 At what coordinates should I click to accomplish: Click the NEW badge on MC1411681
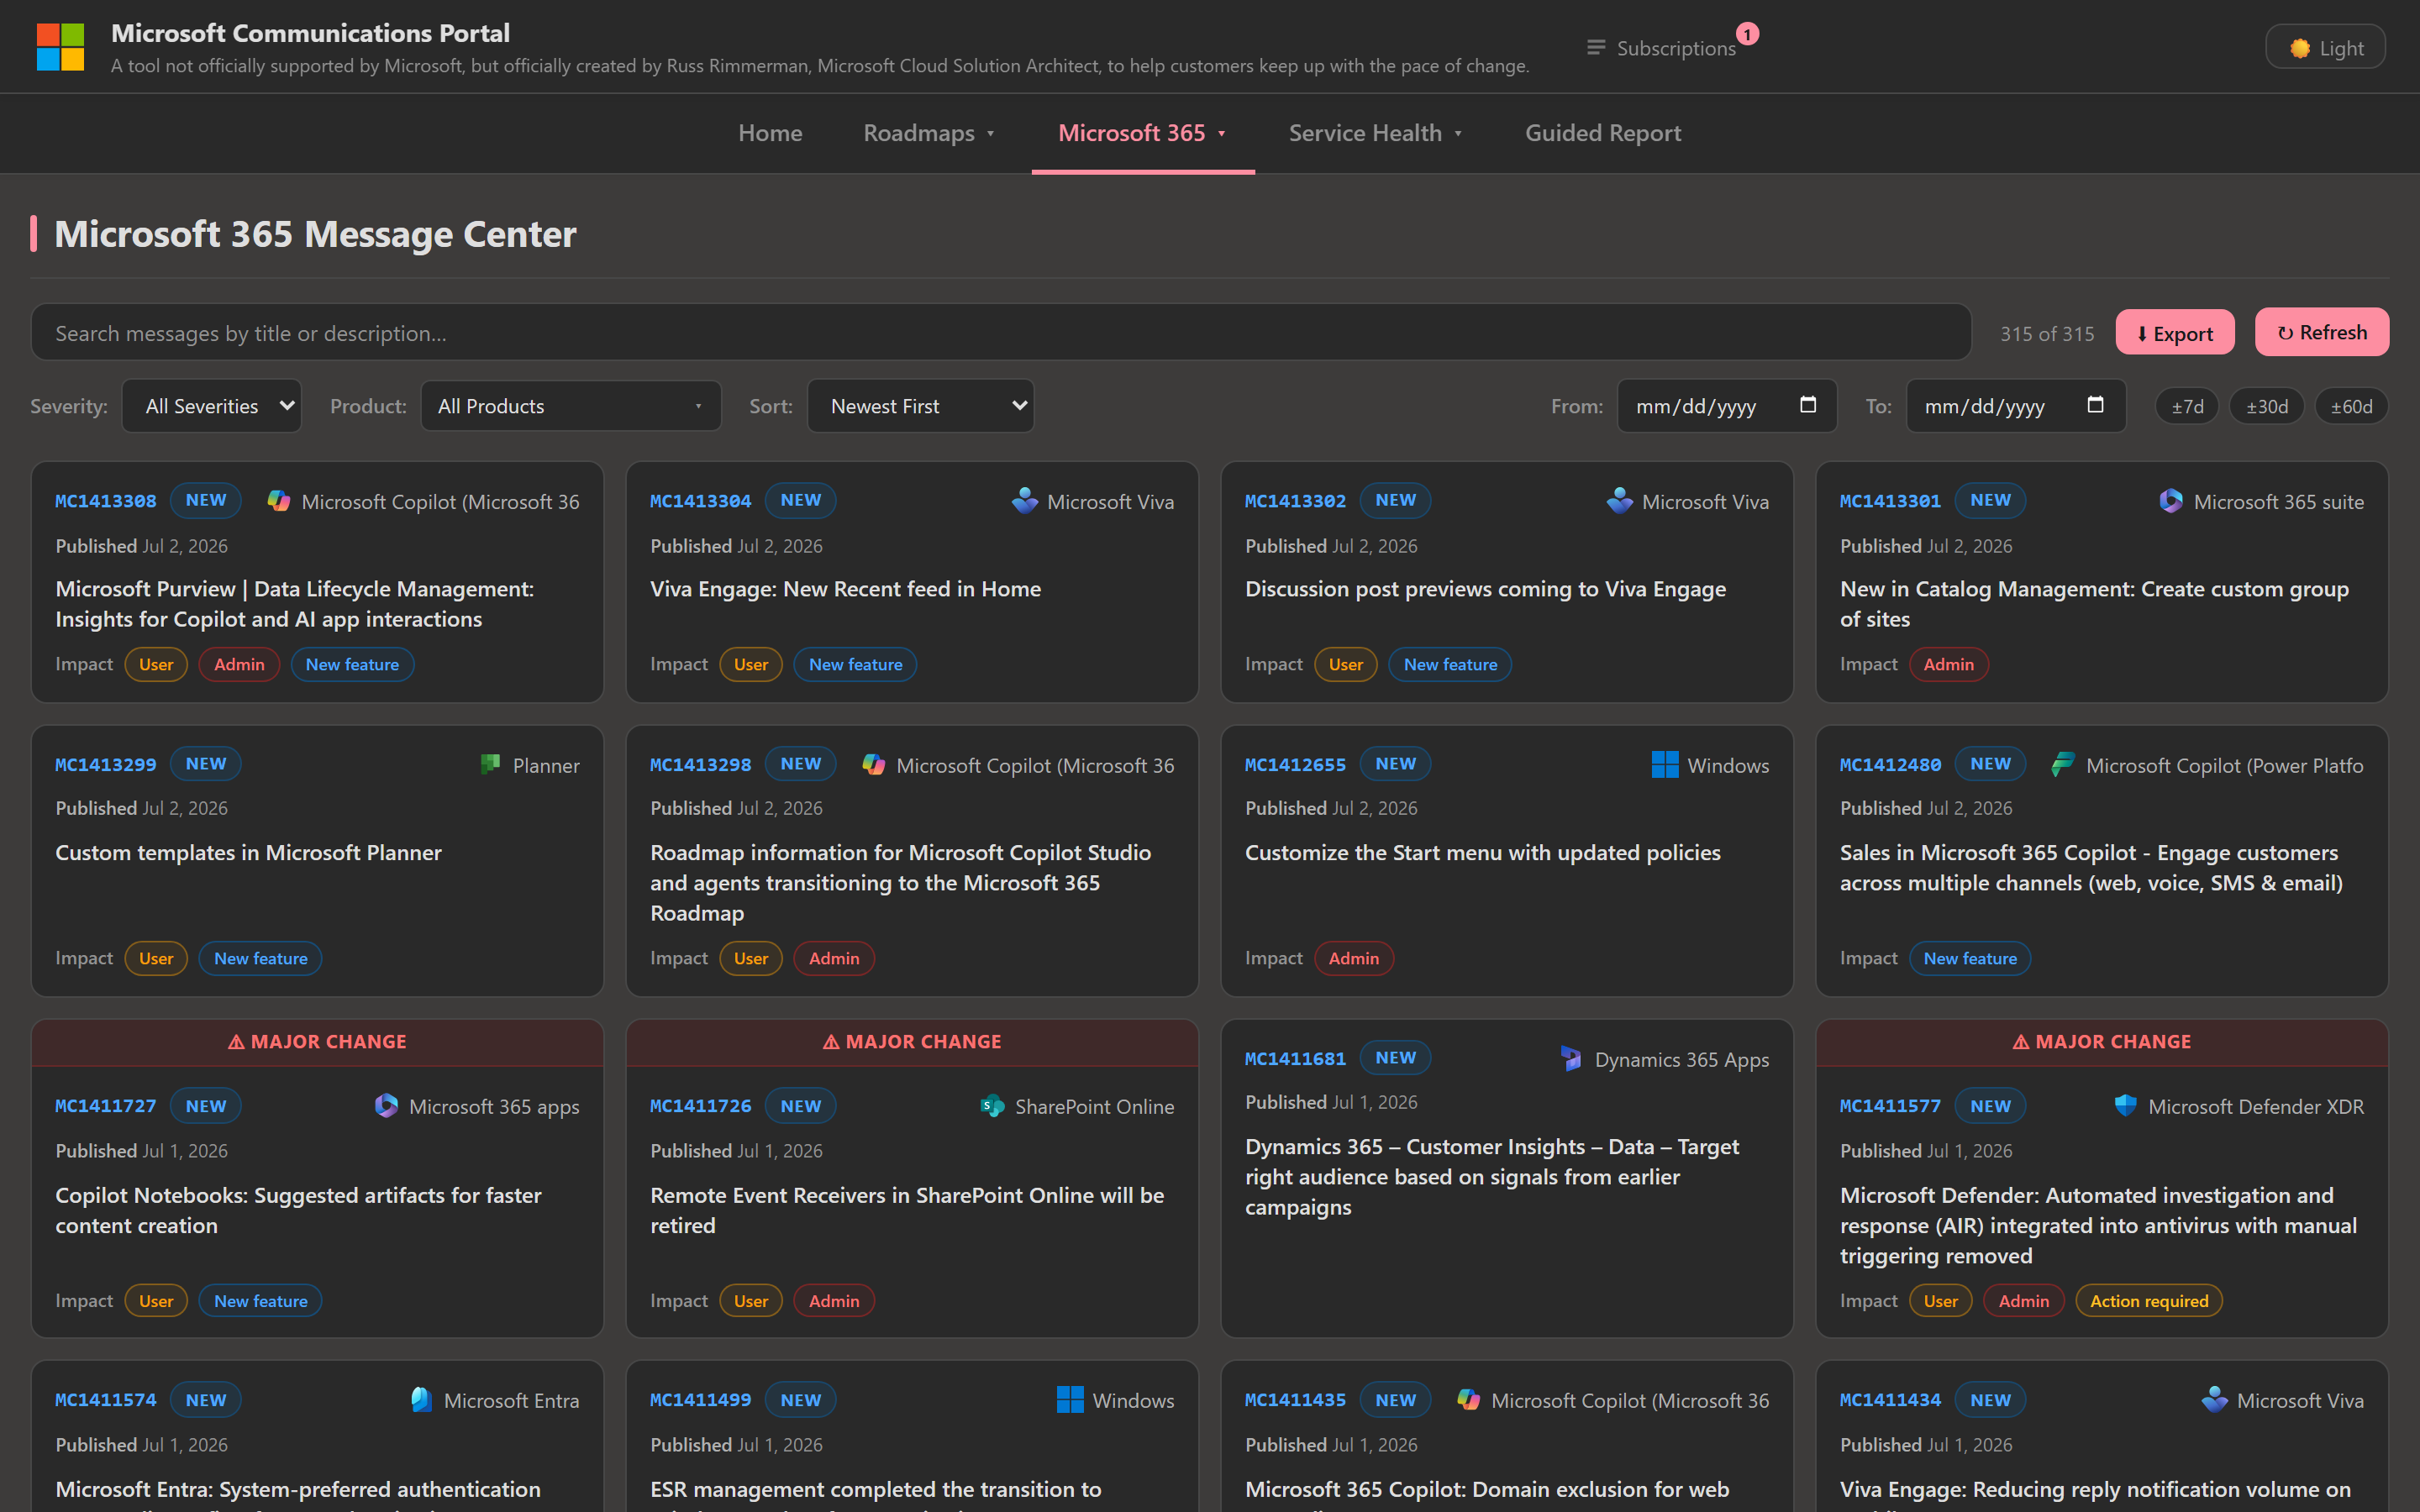click(1395, 1058)
